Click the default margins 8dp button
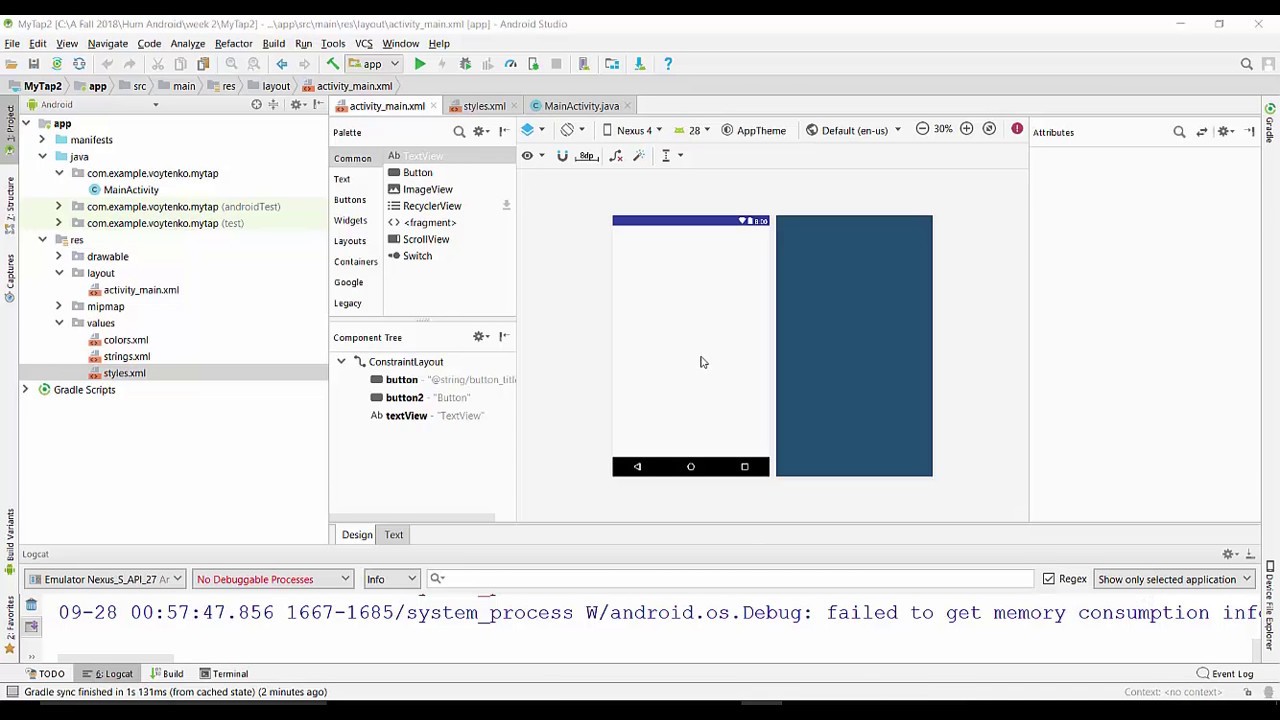The image size is (1280, 720). coord(587,156)
